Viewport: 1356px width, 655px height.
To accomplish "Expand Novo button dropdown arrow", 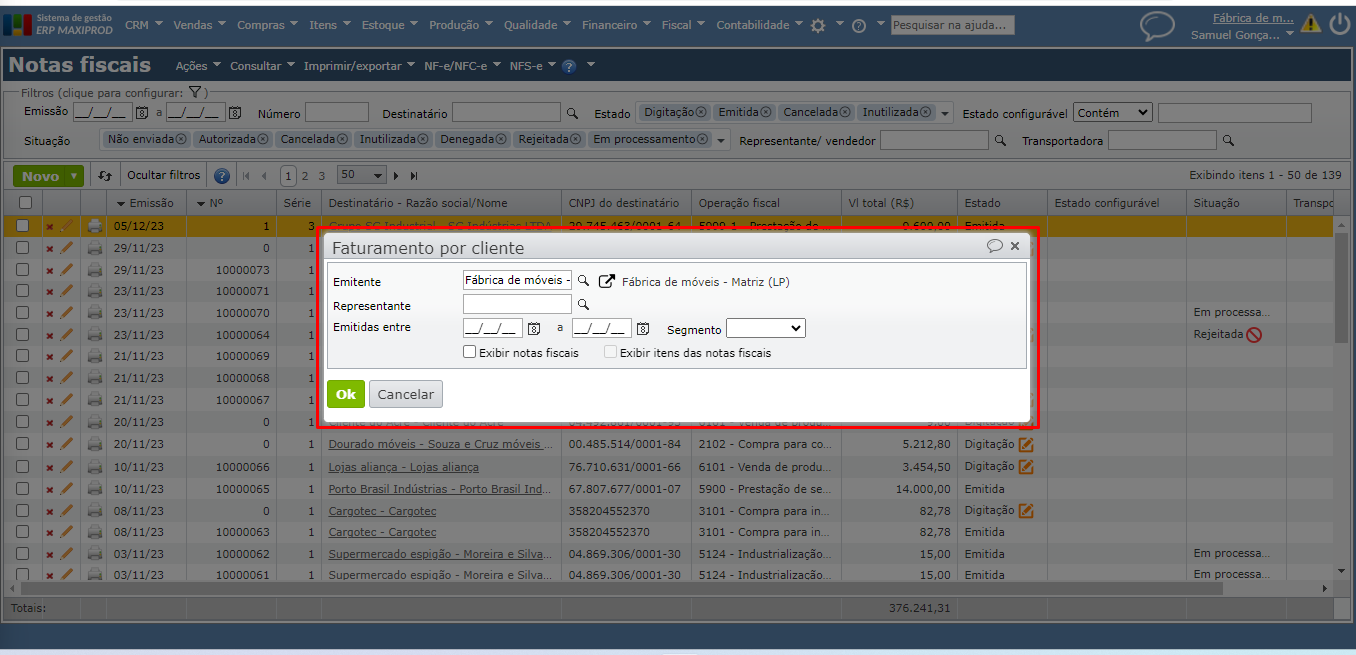I will (73, 176).
